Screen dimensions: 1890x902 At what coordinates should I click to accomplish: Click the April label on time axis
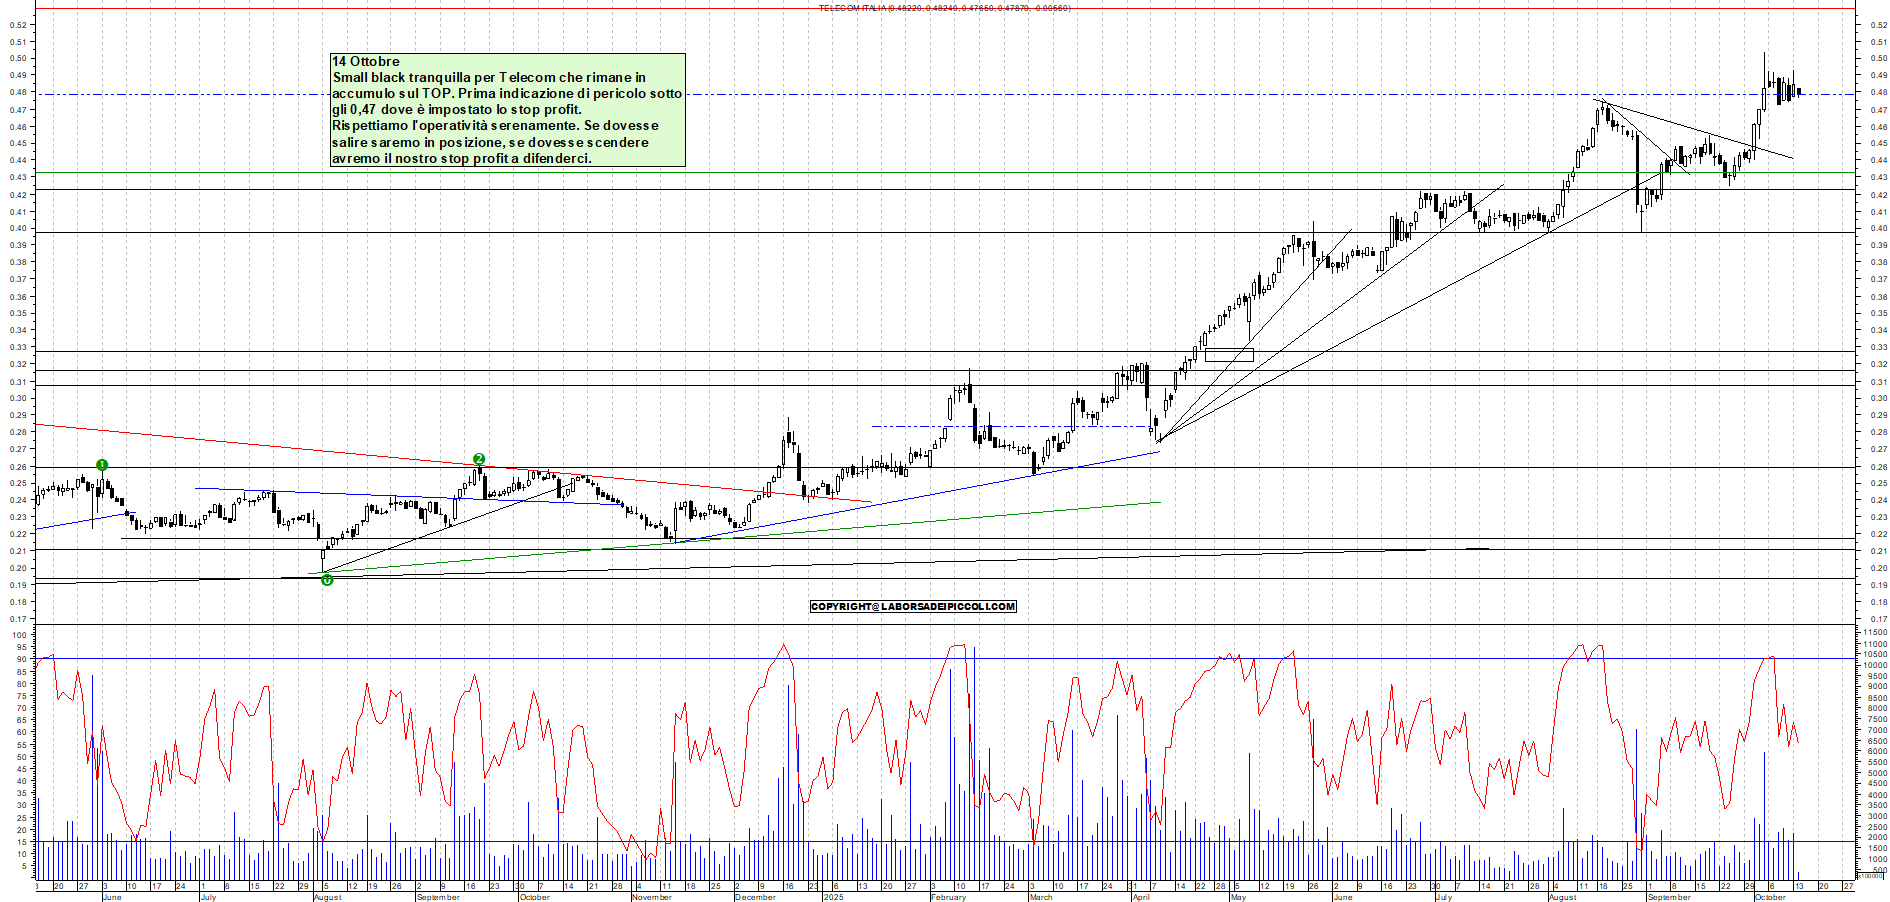[1140, 897]
